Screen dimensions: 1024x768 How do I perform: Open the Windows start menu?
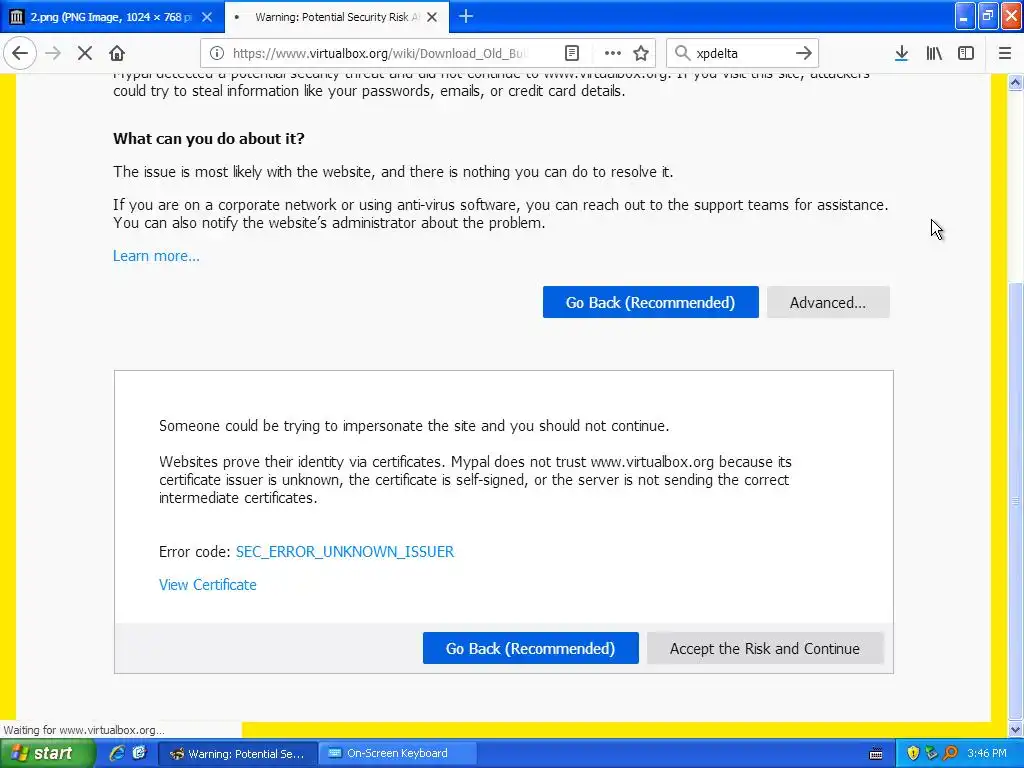pyautogui.click(x=47, y=753)
